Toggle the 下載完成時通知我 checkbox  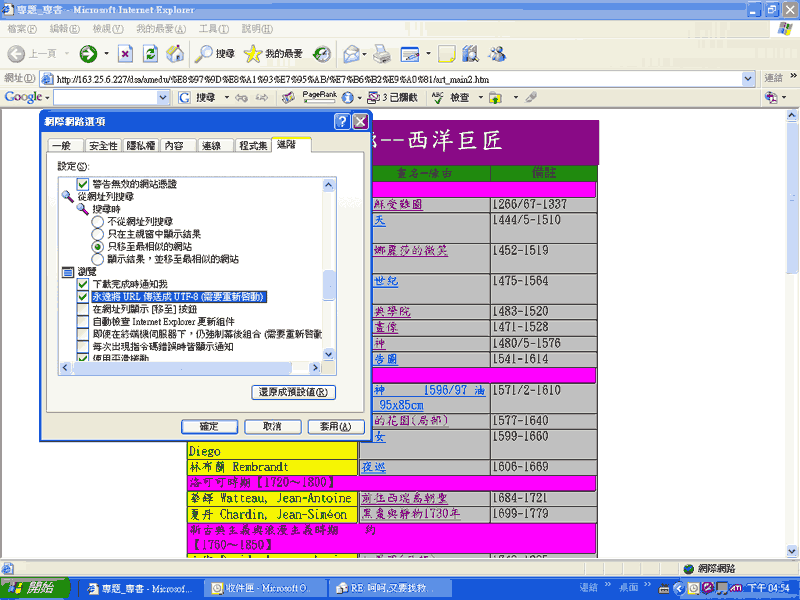coord(83,284)
